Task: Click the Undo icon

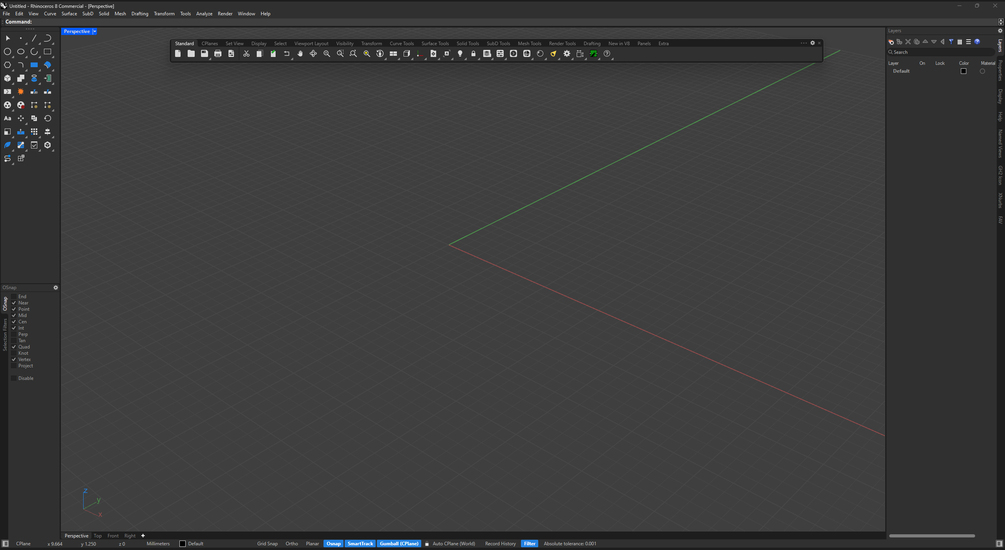Action: tap(287, 54)
